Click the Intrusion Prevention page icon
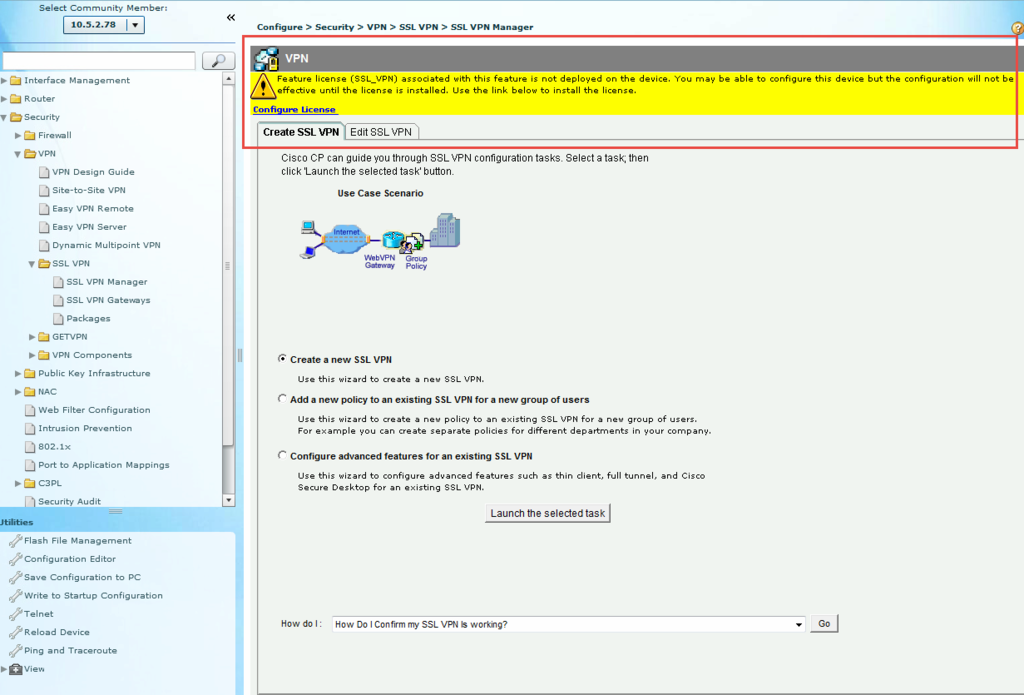This screenshot has width=1024, height=695. (29, 428)
